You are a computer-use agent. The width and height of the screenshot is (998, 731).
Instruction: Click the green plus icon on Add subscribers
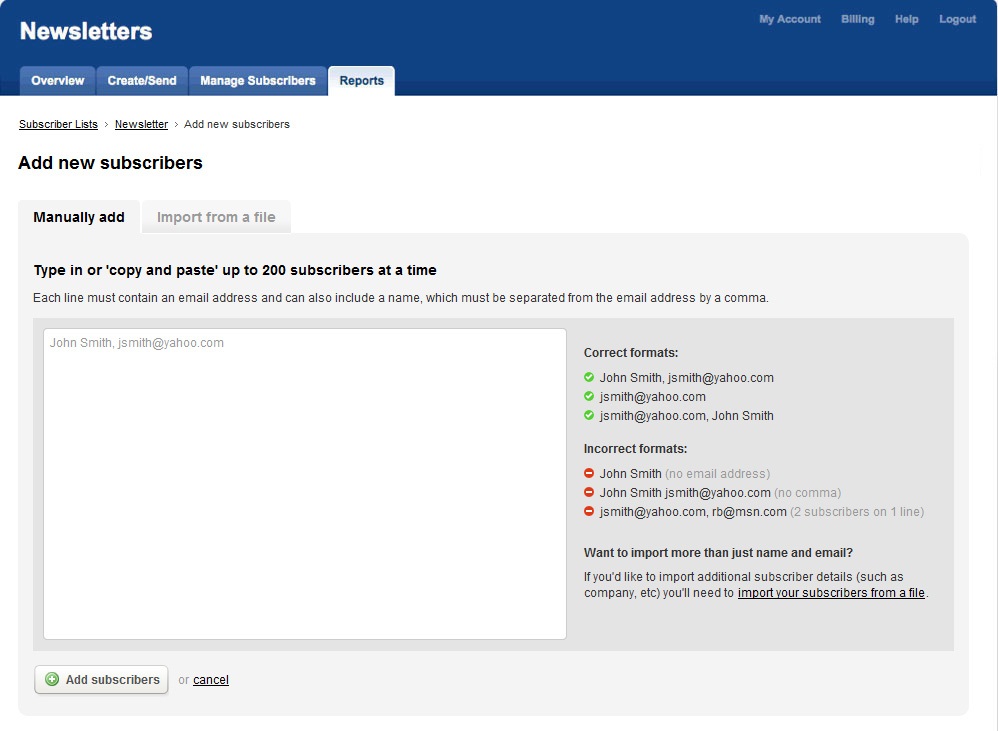tap(52, 679)
